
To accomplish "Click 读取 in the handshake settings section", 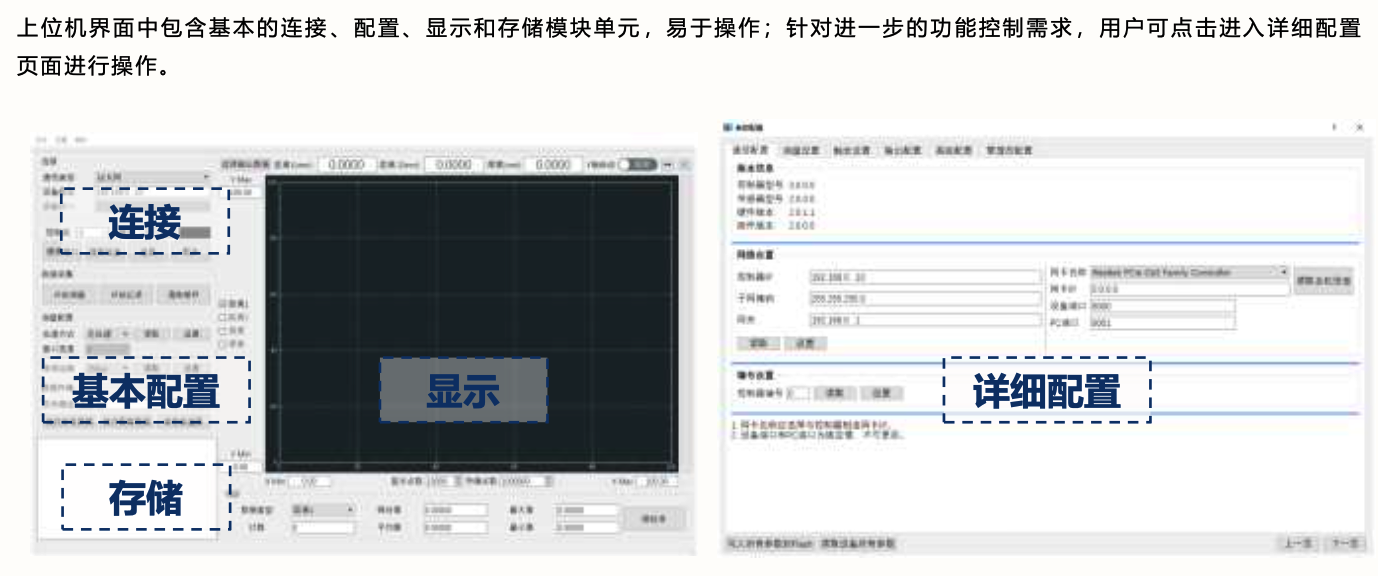I will pyautogui.click(x=832, y=391).
